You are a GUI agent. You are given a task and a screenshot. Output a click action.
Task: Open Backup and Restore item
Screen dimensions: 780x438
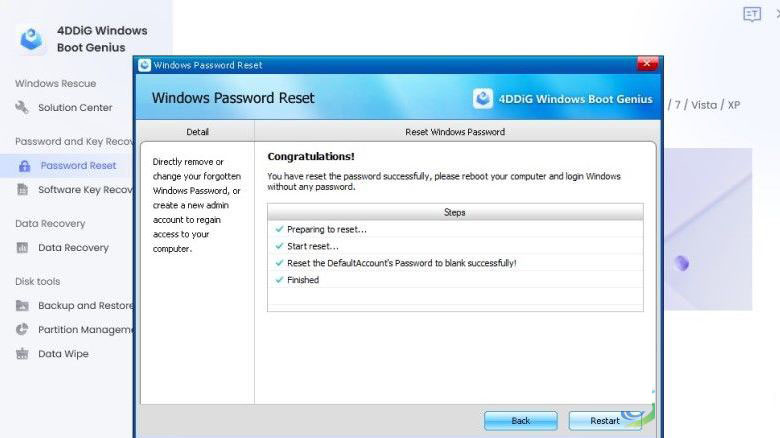tap(86, 305)
